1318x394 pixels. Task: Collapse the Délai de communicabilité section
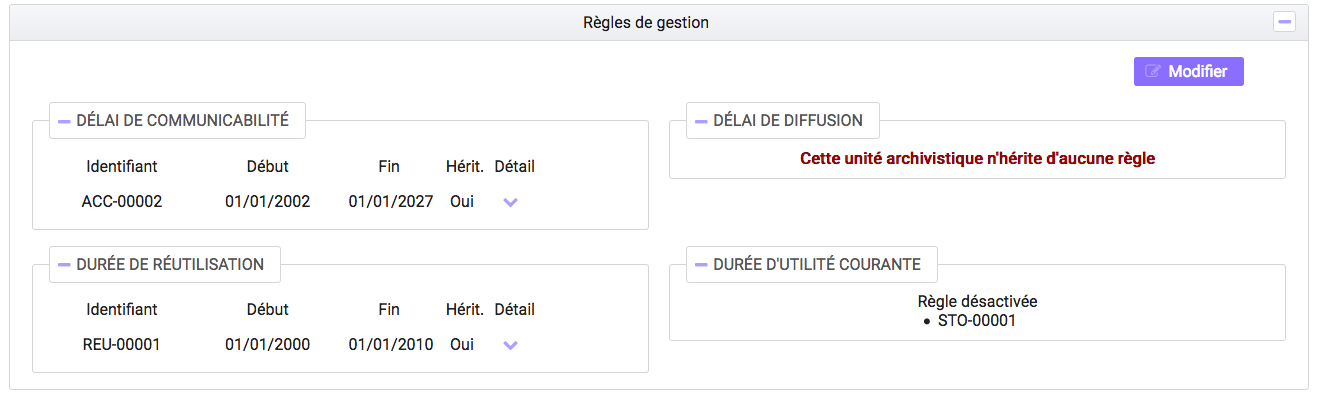point(64,121)
